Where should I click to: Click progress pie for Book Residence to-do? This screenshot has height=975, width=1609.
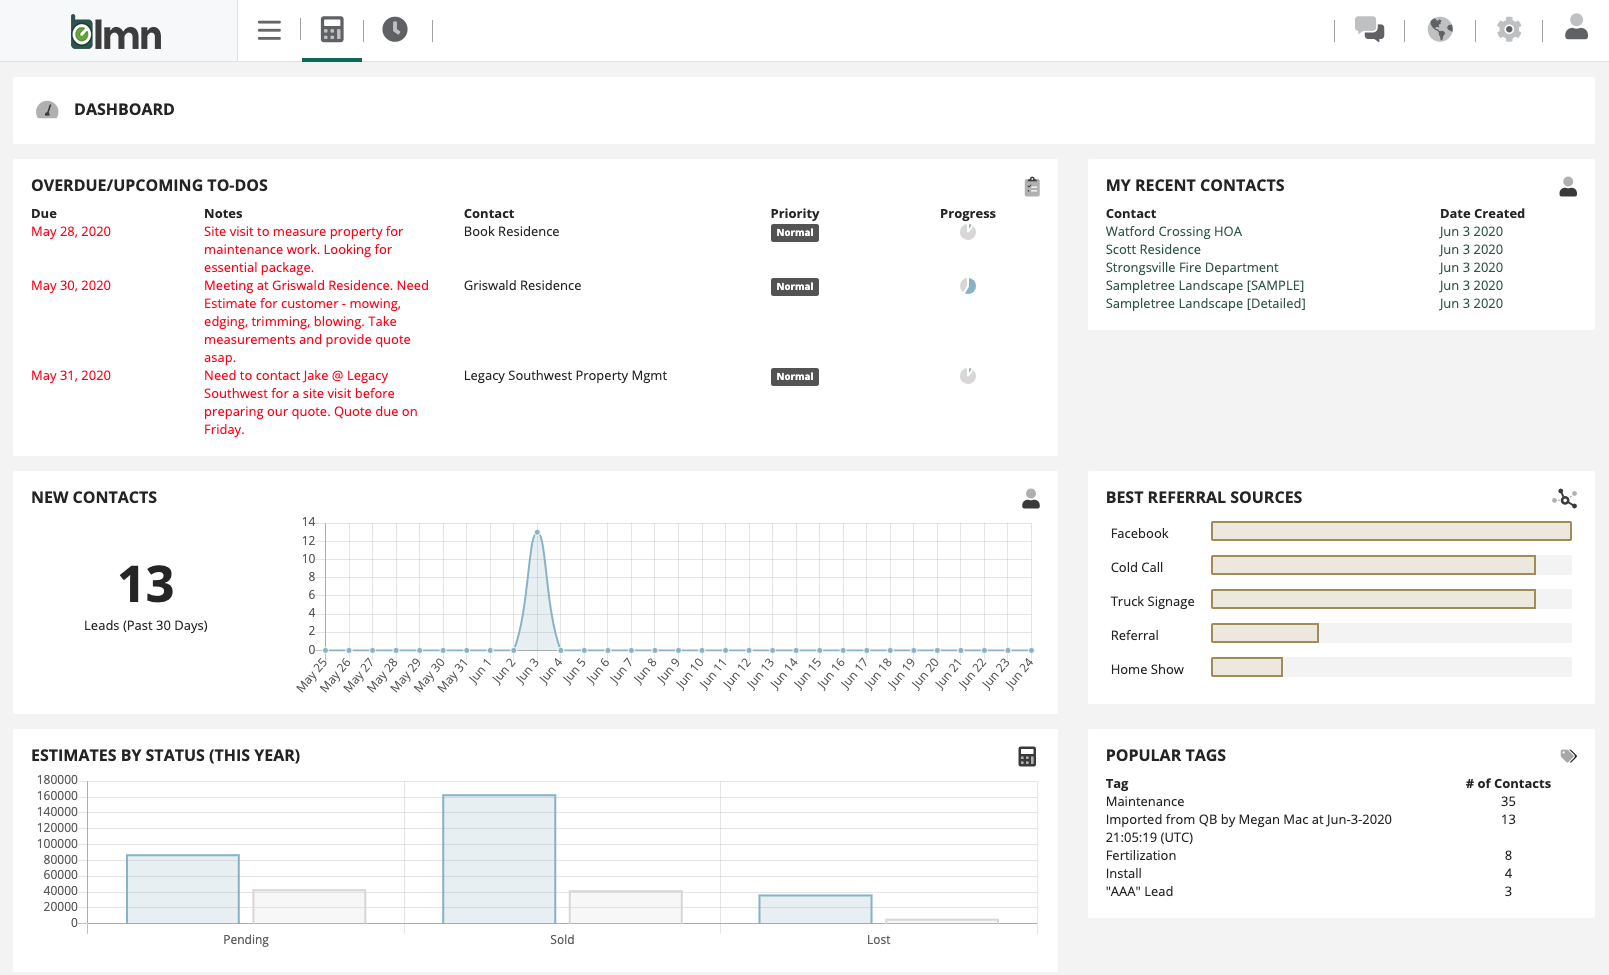[x=968, y=232]
